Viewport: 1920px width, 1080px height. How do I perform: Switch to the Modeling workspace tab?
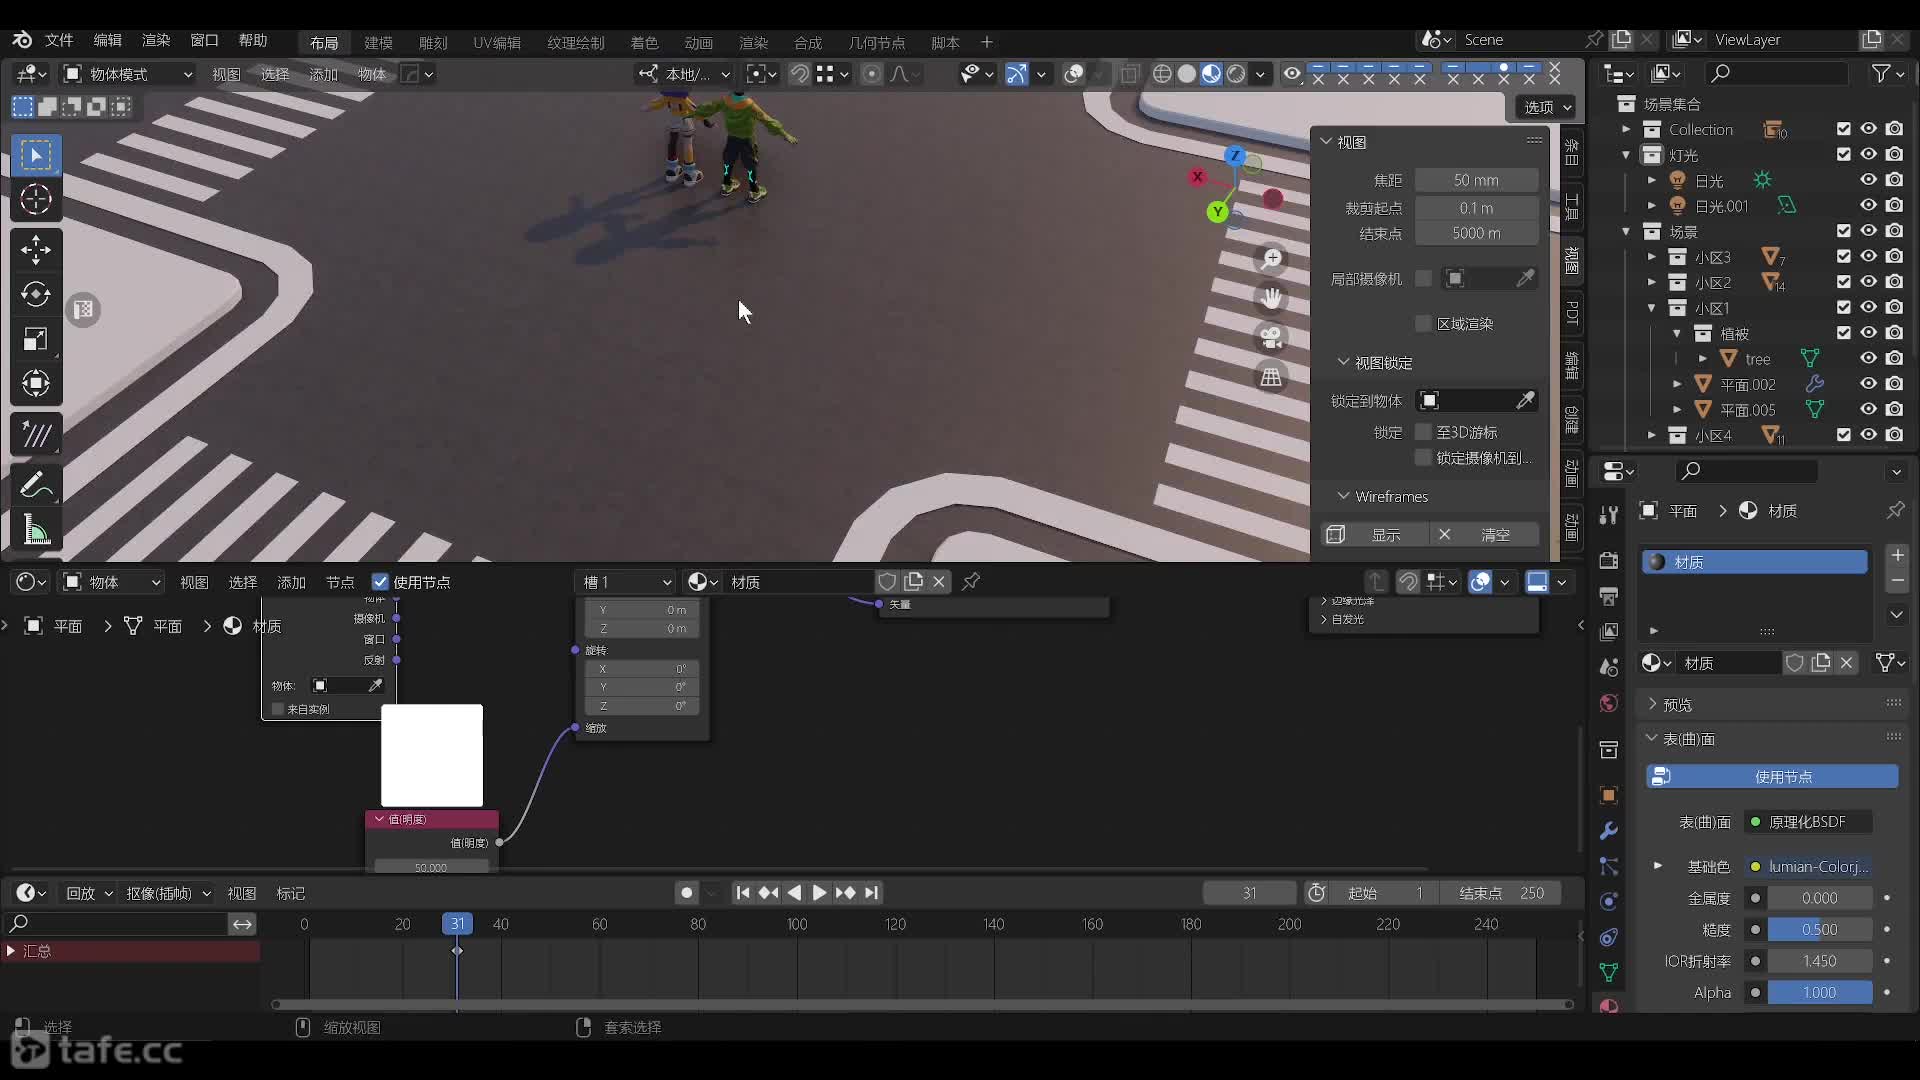(378, 43)
